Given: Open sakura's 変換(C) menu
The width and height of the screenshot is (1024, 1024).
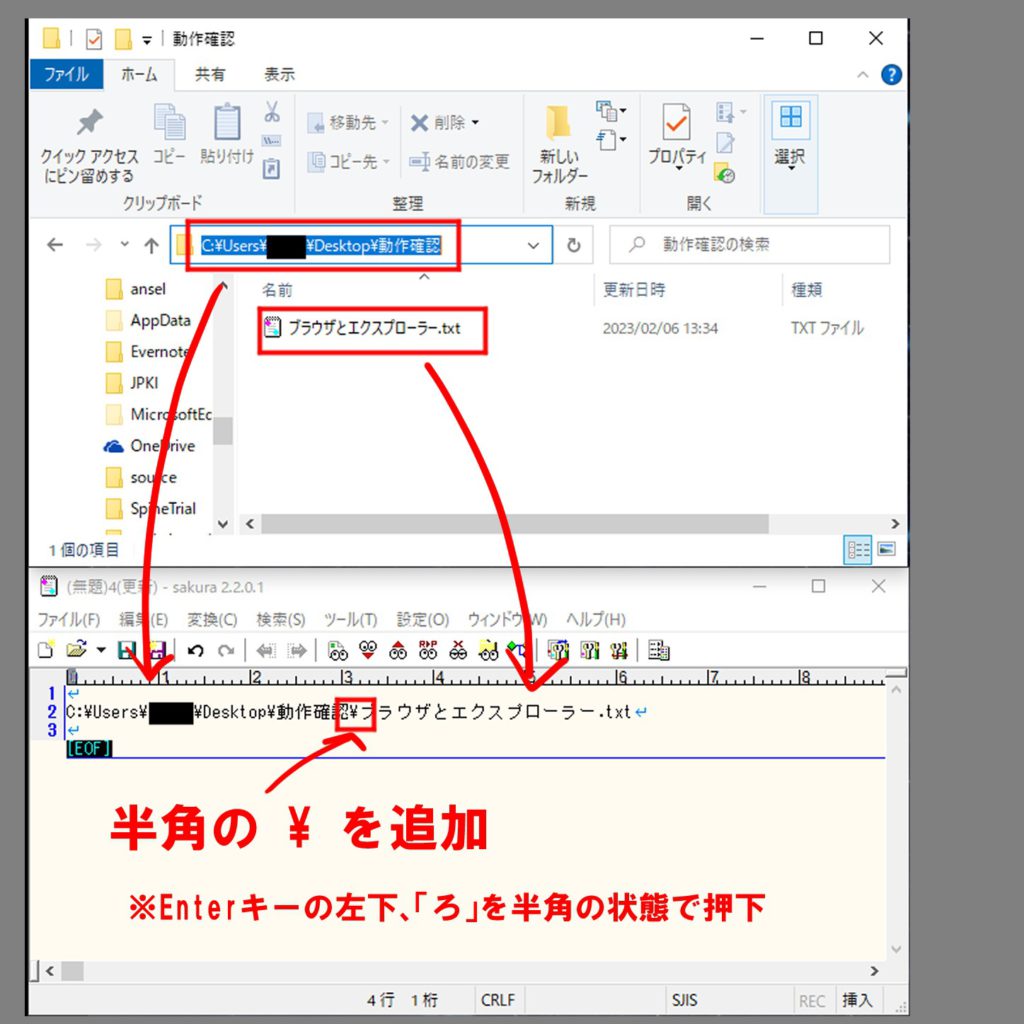Looking at the screenshot, I should pos(212,619).
